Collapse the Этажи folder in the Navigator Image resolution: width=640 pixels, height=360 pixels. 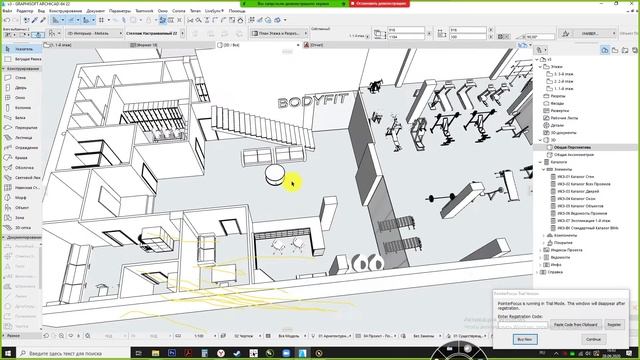click(x=540, y=67)
